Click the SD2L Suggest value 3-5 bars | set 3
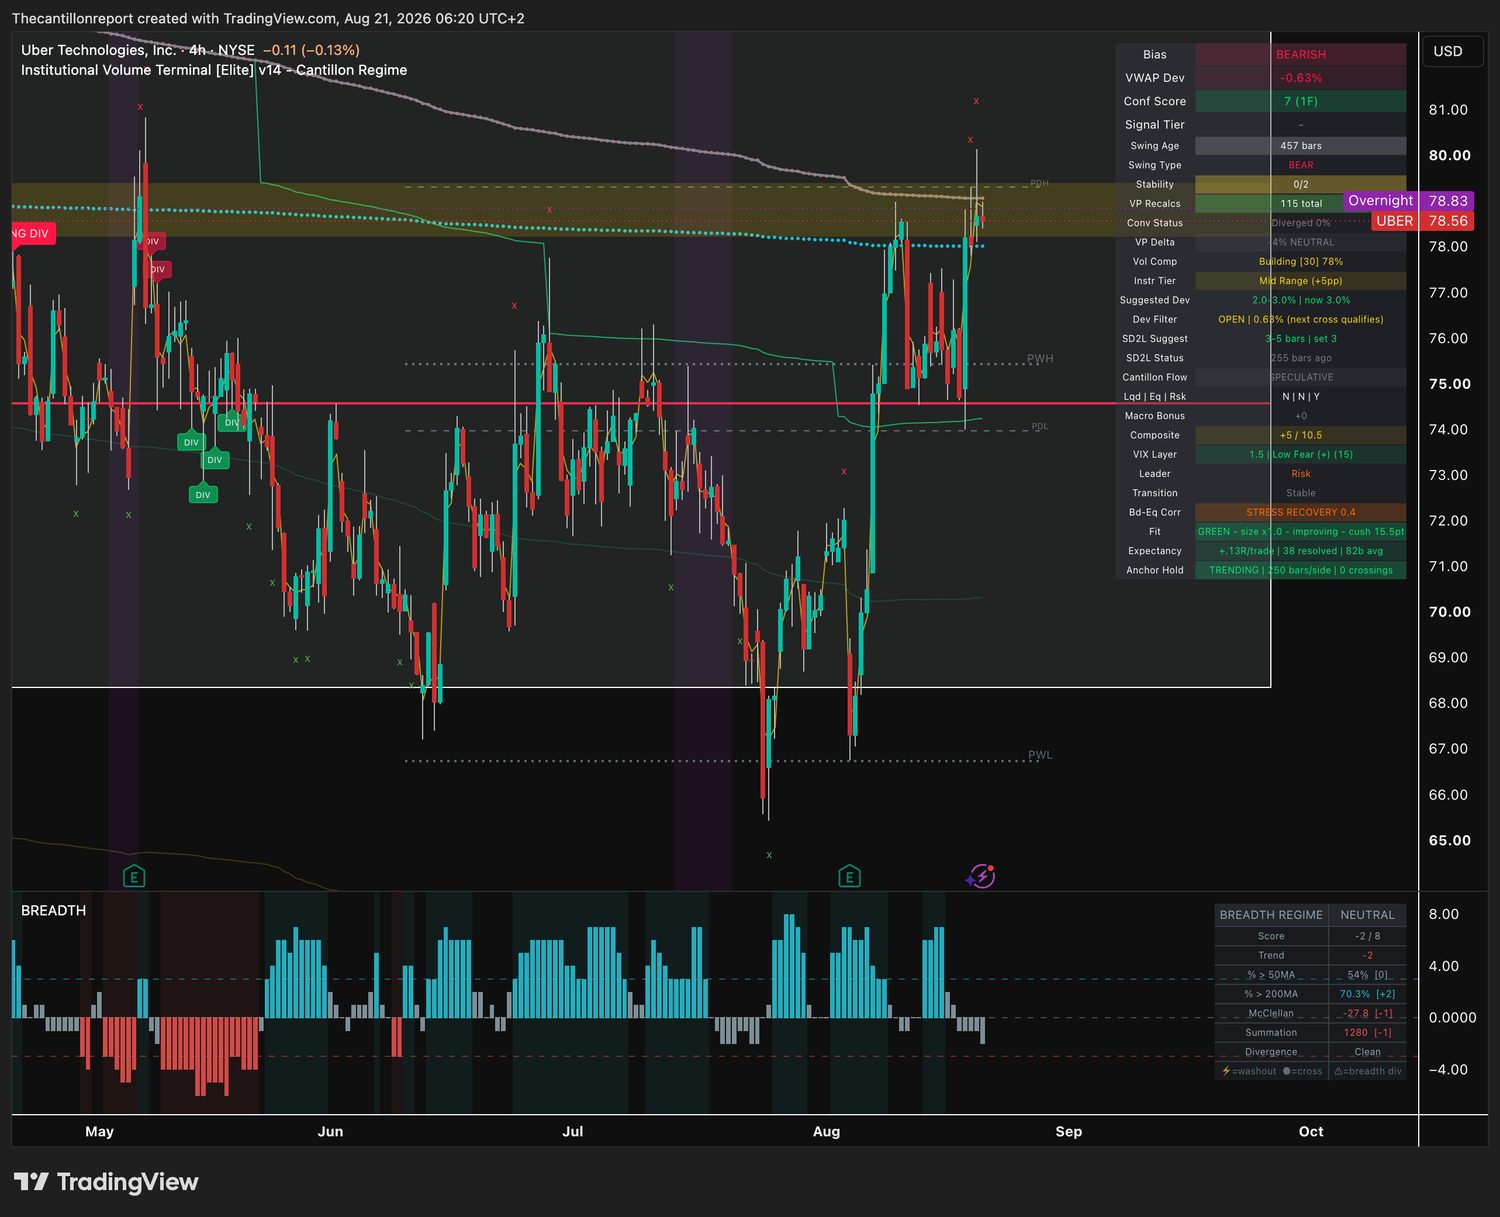The height and width of the screenshot is (1217, 1500). [1301, 339]
